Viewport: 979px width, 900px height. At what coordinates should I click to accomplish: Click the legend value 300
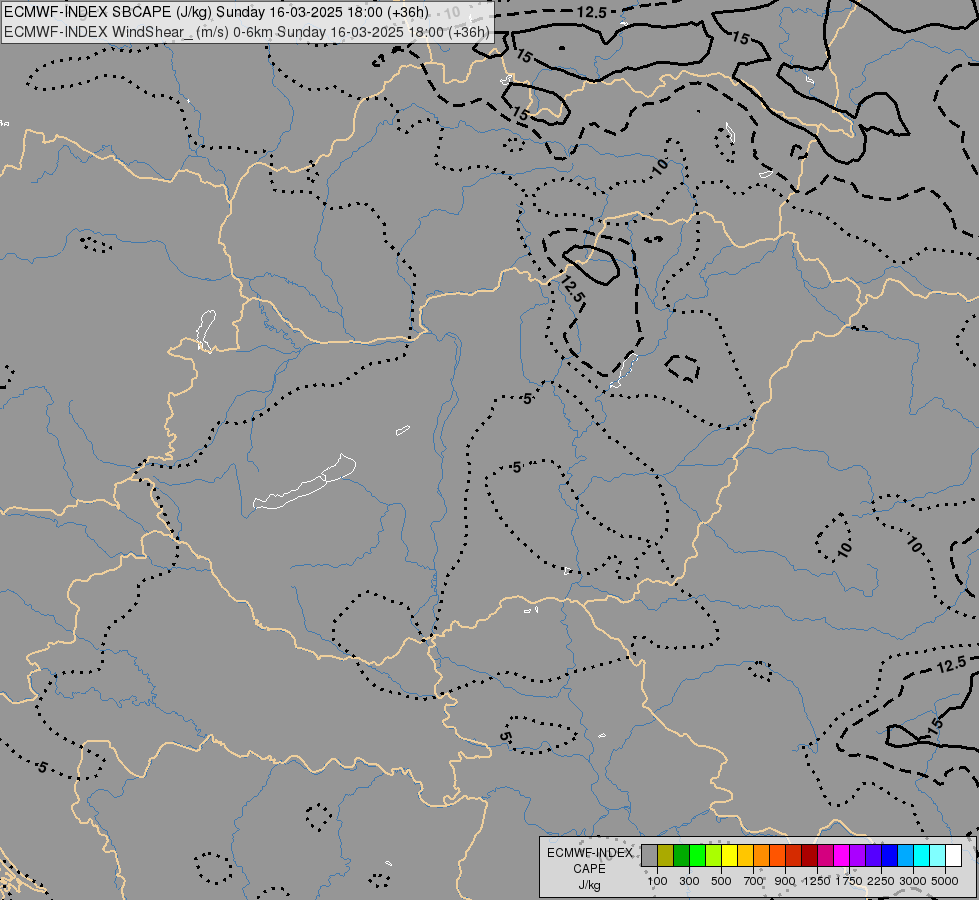pyautogui.click(x=689, y=881)
